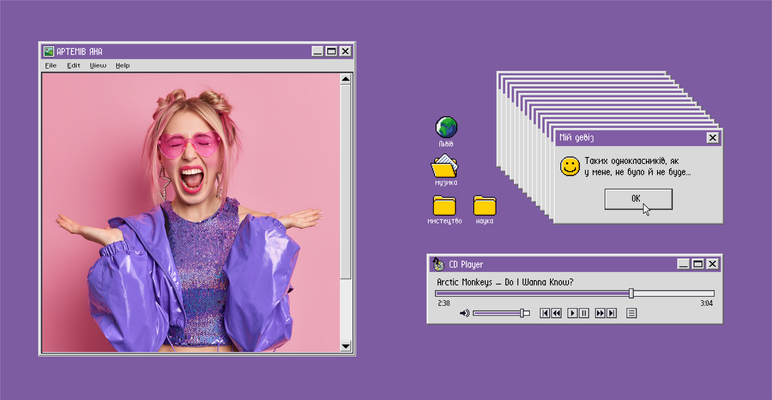The image size is (772, 400).
Task: Pause the Arctic Monkeys track
Action: 584,313
